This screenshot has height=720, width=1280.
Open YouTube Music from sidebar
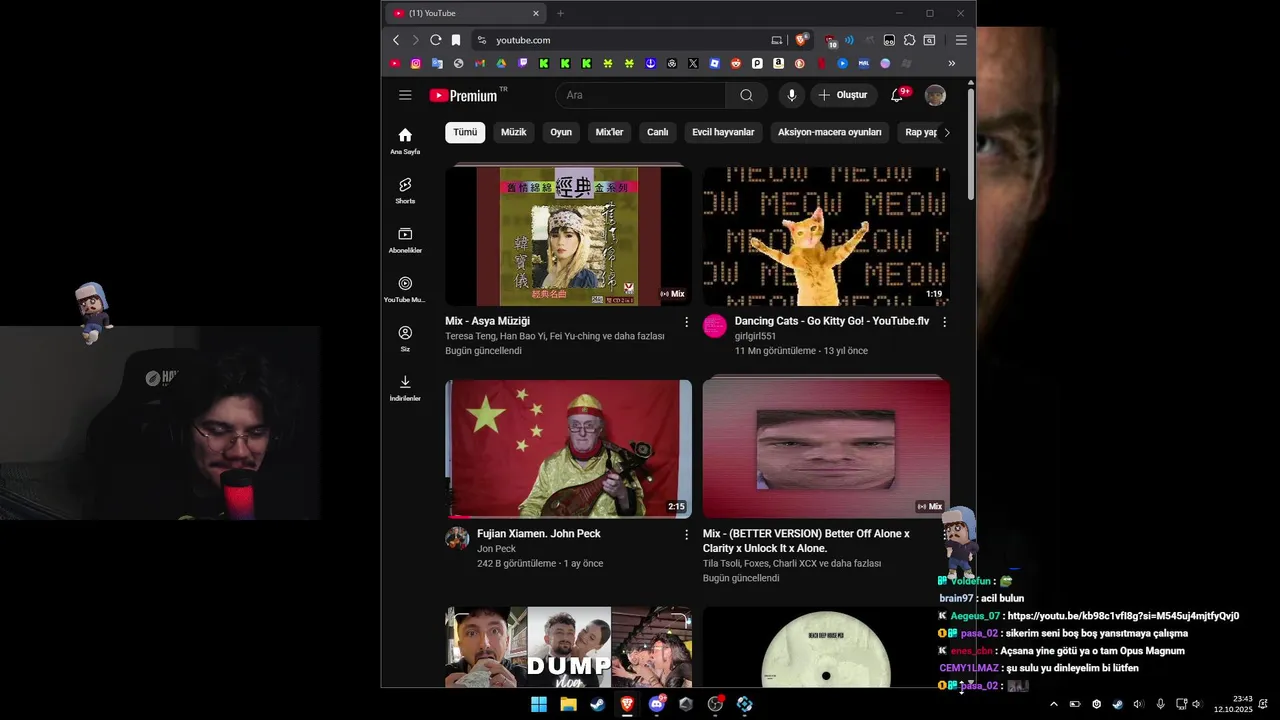pyautogui.click(x=405, y=290)
